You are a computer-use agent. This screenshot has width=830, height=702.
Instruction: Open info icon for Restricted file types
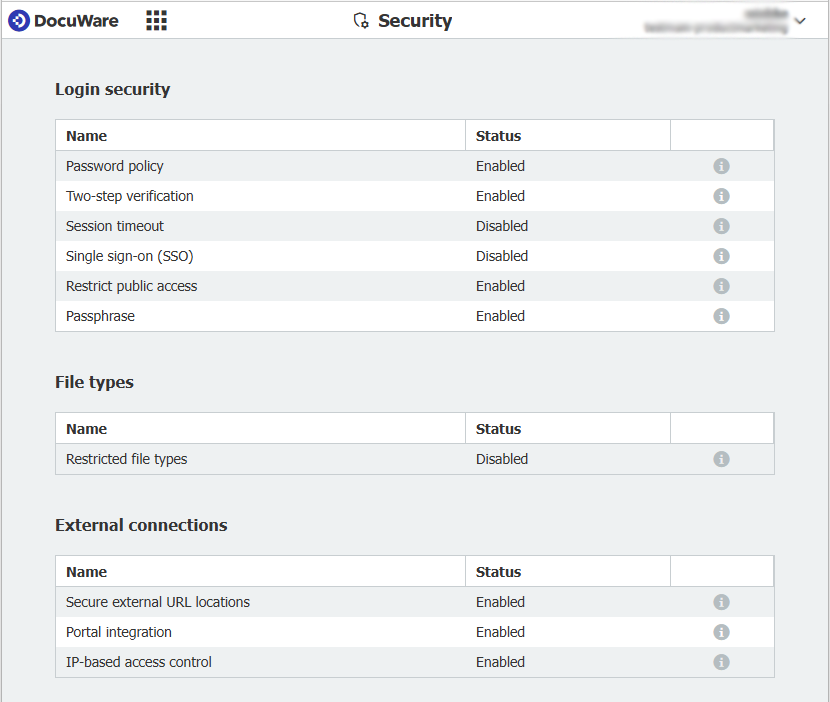pos(721,459)
